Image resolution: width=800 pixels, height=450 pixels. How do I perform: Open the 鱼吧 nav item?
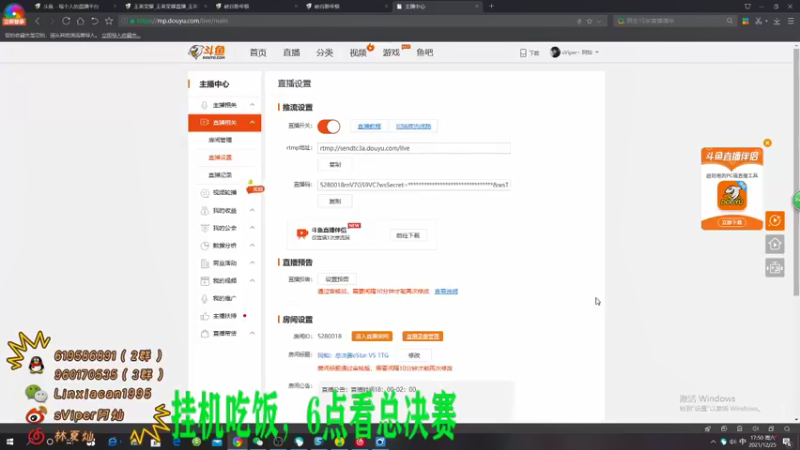pyautogui.click(x=424, y=53)
